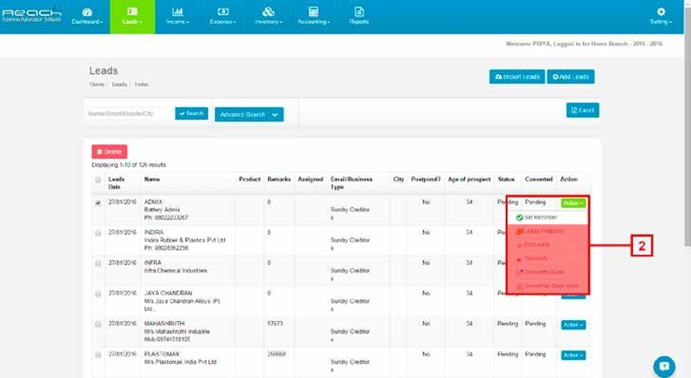The height and width of the screenshot is (378, 691).
Task: Select the Leads tab in navbar
Action: (132, 16)
